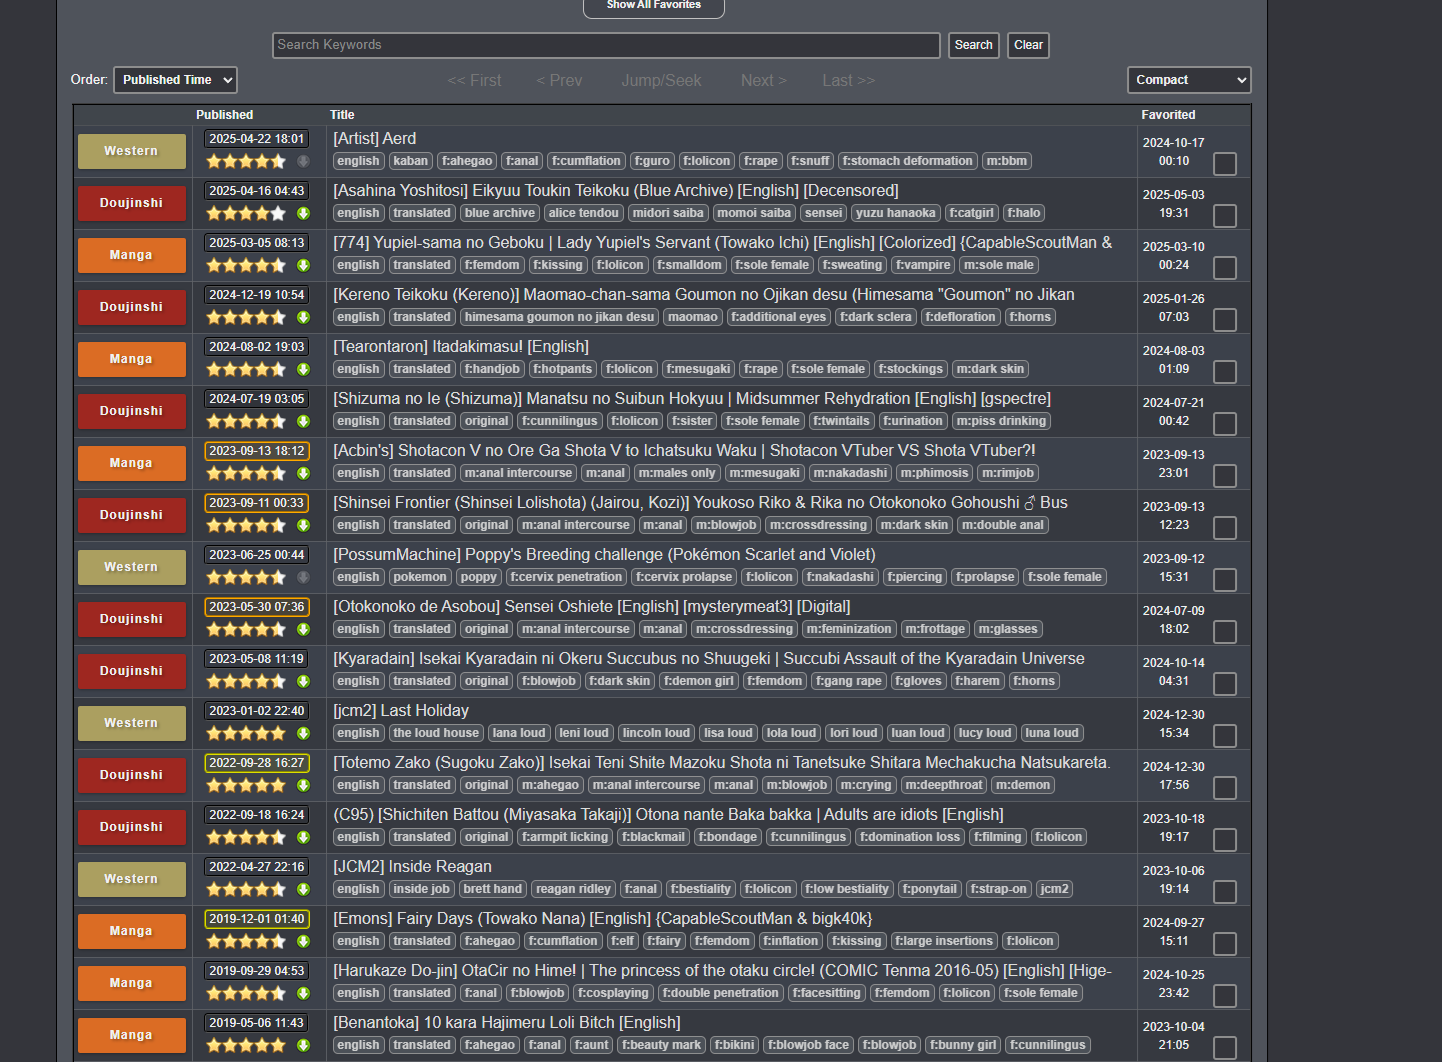Click the english tag in the 2025-04-16 04:43 row
The image size is (1442, 1062).
tap(358, 213)
